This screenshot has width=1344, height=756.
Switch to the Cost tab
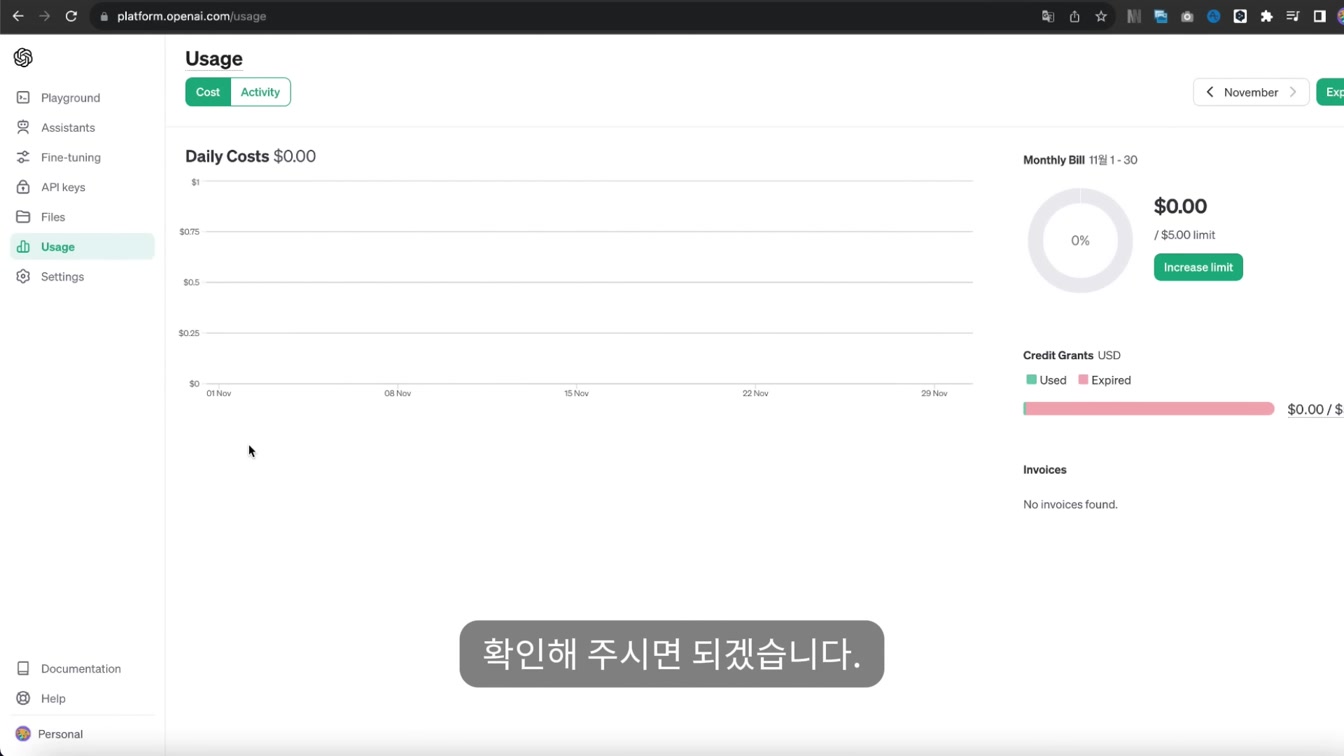[208, 92]
